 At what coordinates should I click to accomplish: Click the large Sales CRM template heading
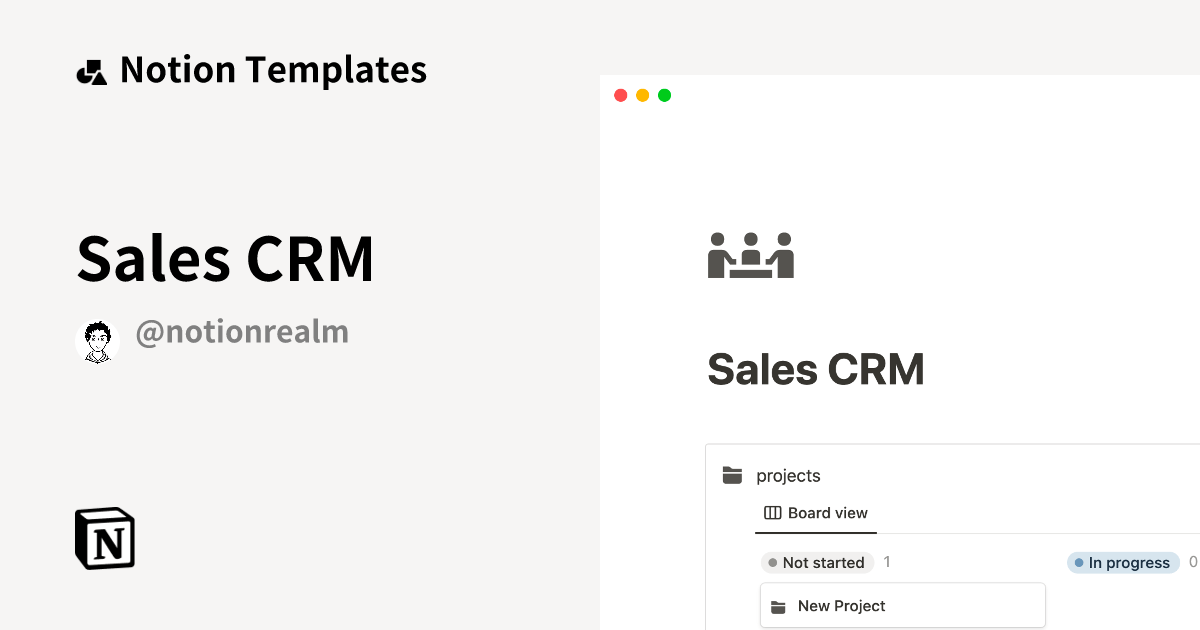[x=226, y=258]
